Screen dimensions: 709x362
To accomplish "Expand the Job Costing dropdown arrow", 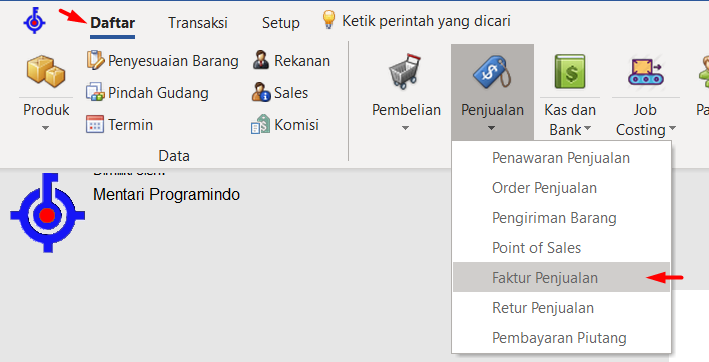I will (x=672, y=128).
